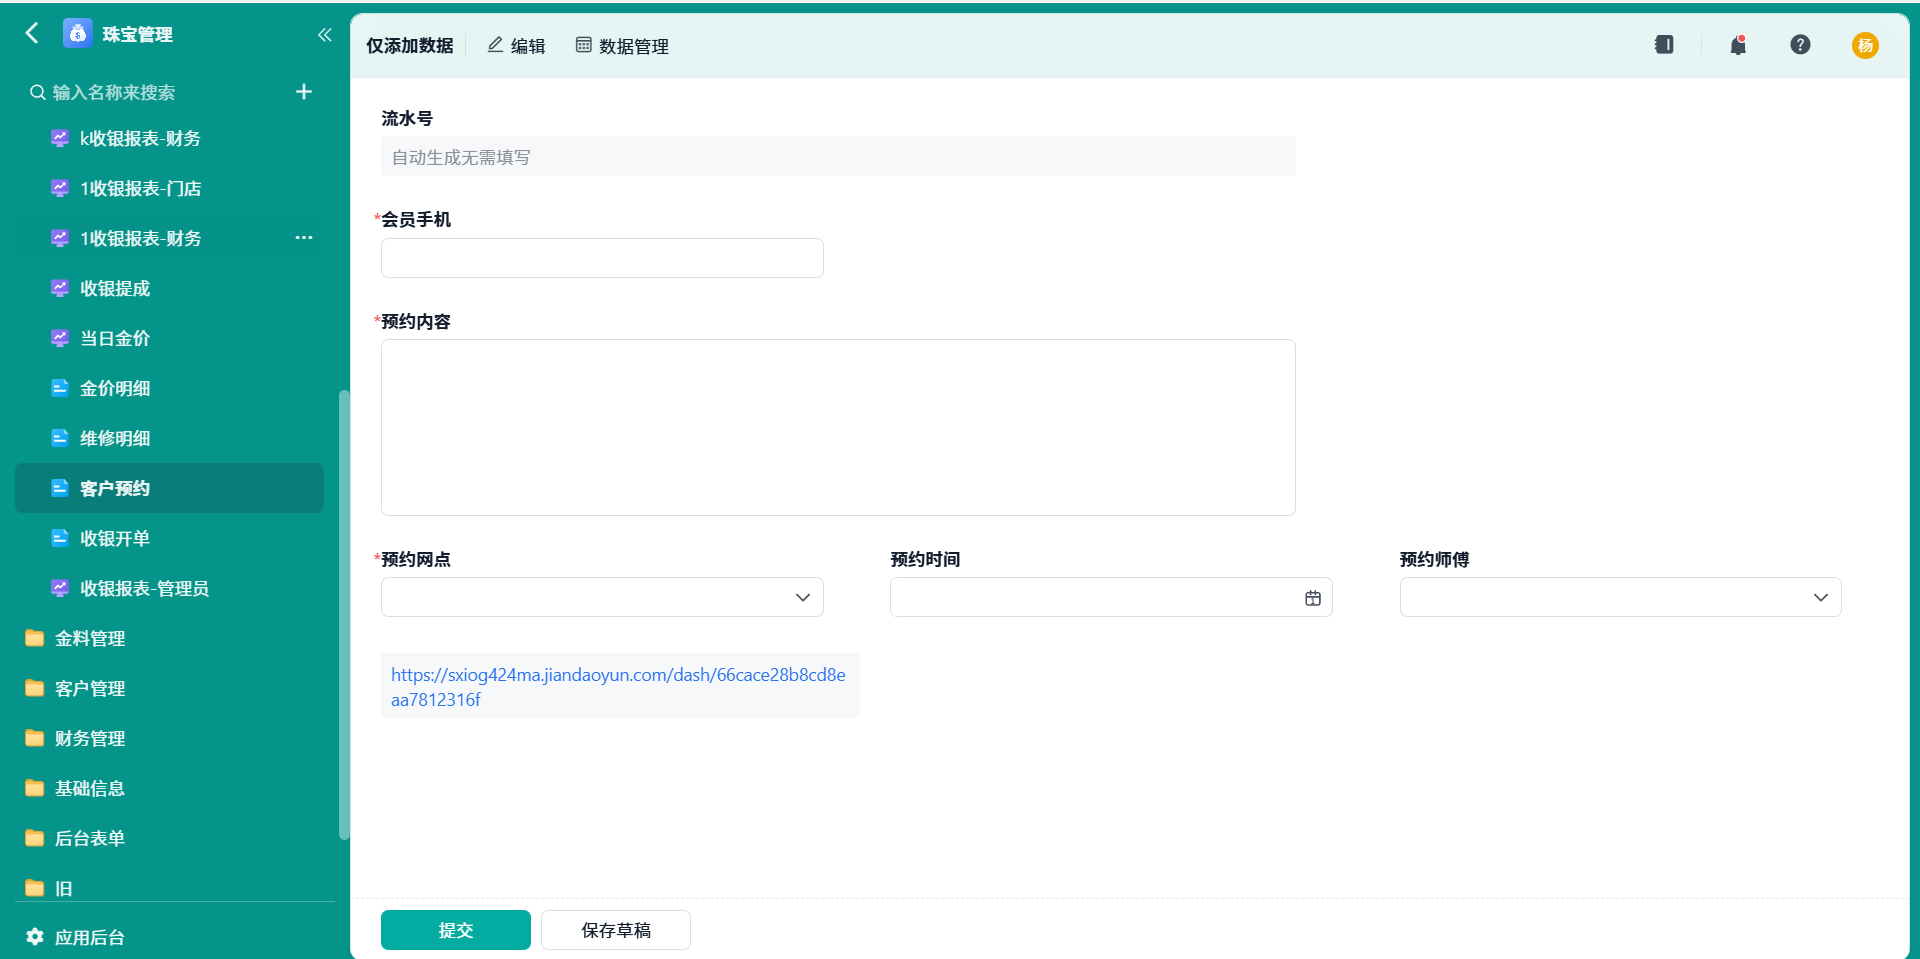Viewport: 1920px width, 959px height.
Task: Click the 提交 button
Action: click(x=456, y=930)
